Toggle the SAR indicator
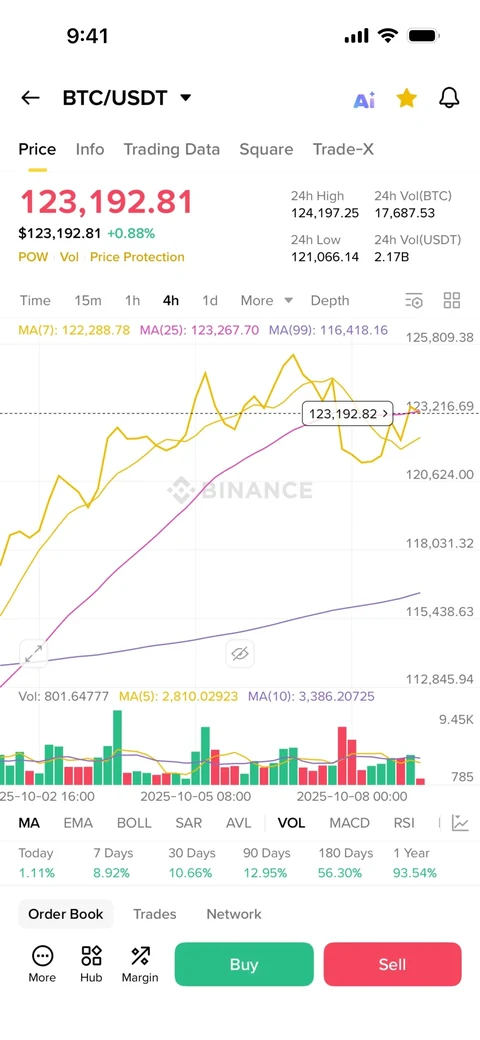 tap(188, 823)
